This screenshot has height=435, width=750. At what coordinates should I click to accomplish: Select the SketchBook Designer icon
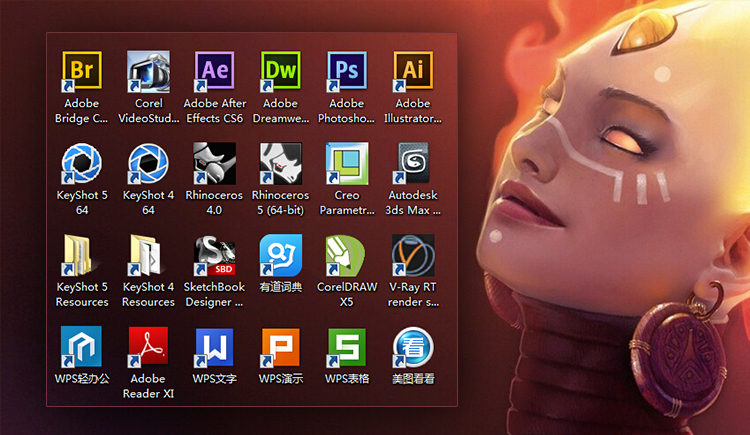coord(214,255)
